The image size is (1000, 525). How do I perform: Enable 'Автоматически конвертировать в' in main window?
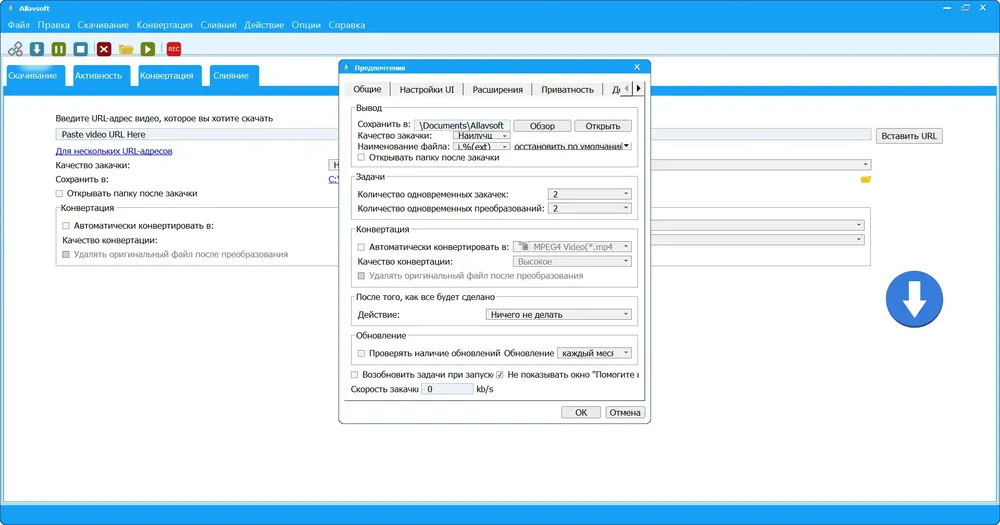(66, 226)
